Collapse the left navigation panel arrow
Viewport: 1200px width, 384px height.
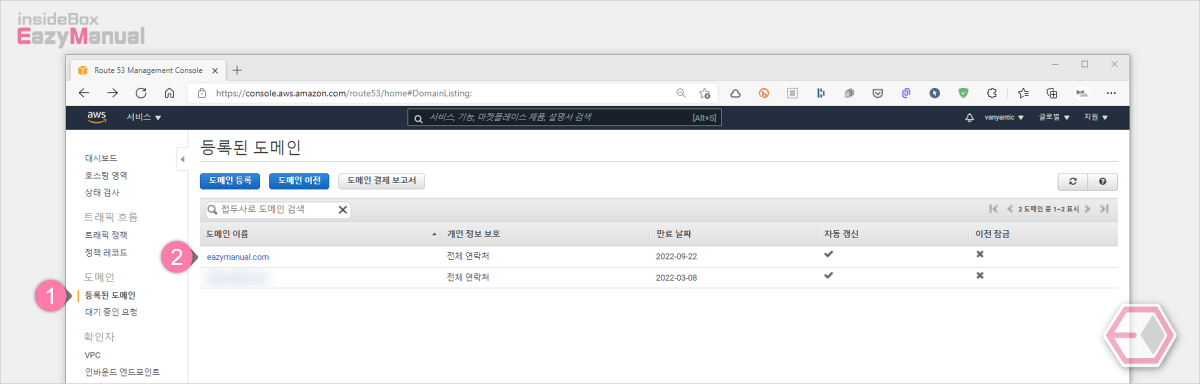(x=182, y=160)
